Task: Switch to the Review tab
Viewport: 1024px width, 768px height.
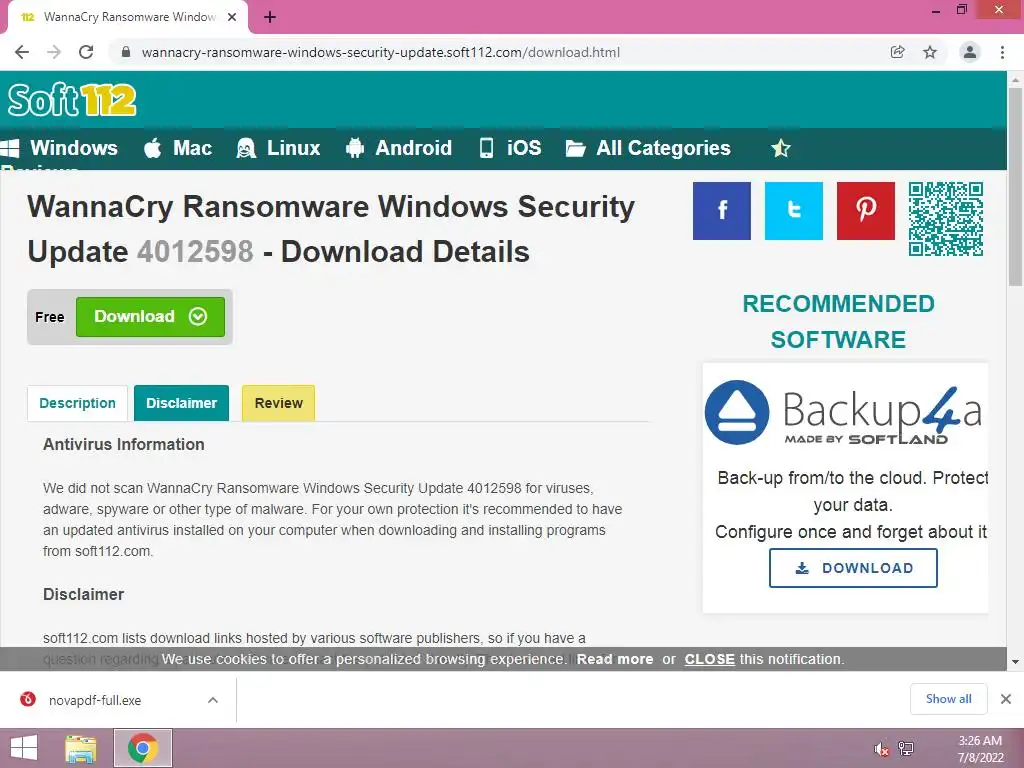Action: [278, 403]
